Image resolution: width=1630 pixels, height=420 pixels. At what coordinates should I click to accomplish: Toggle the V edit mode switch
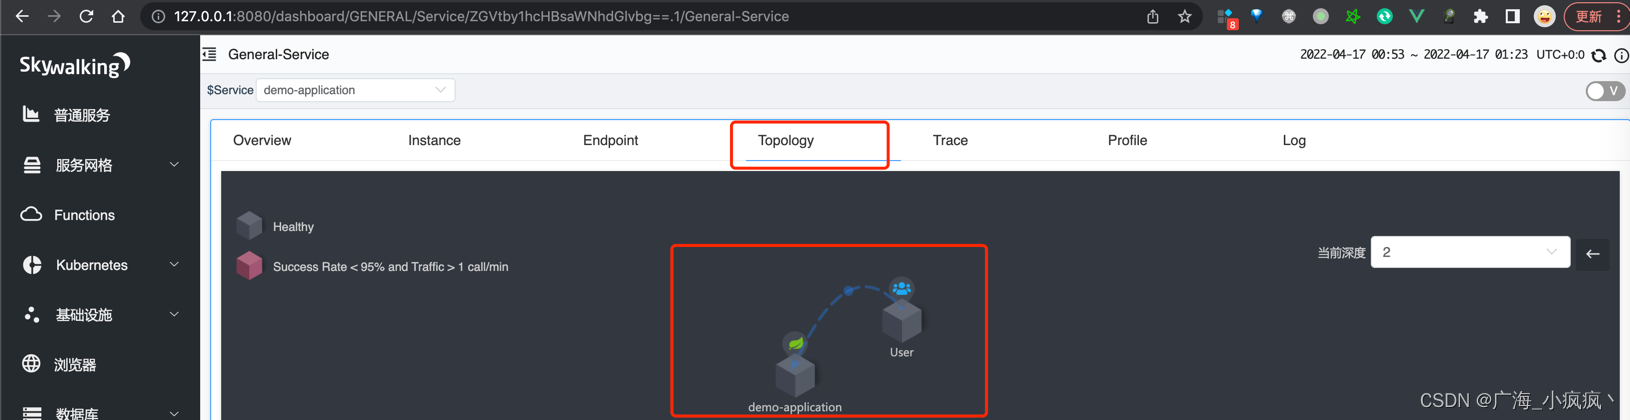1605,91
